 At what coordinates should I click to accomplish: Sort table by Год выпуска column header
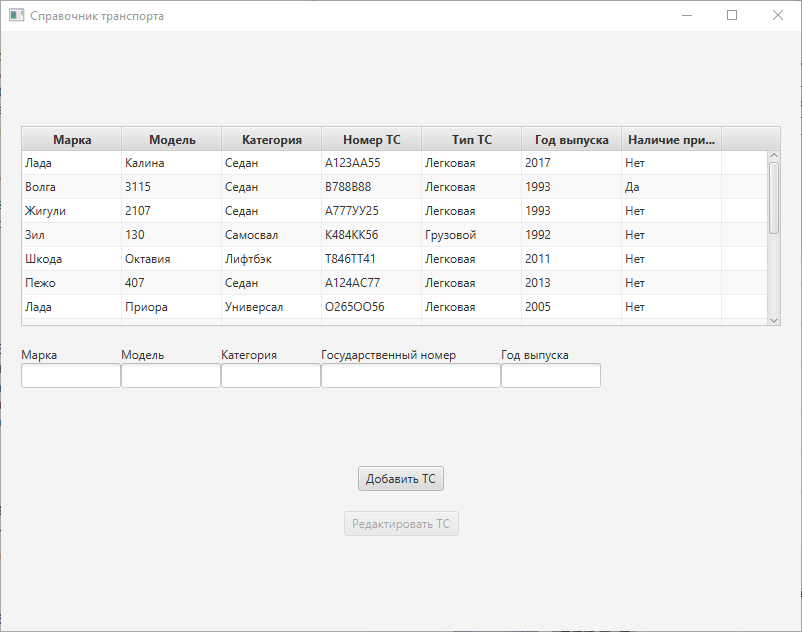click(571, 139)
